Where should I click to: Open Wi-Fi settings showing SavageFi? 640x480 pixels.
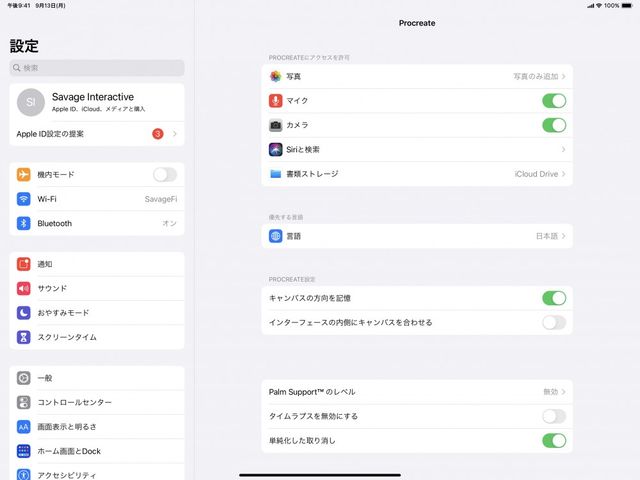tap(97, 199)
